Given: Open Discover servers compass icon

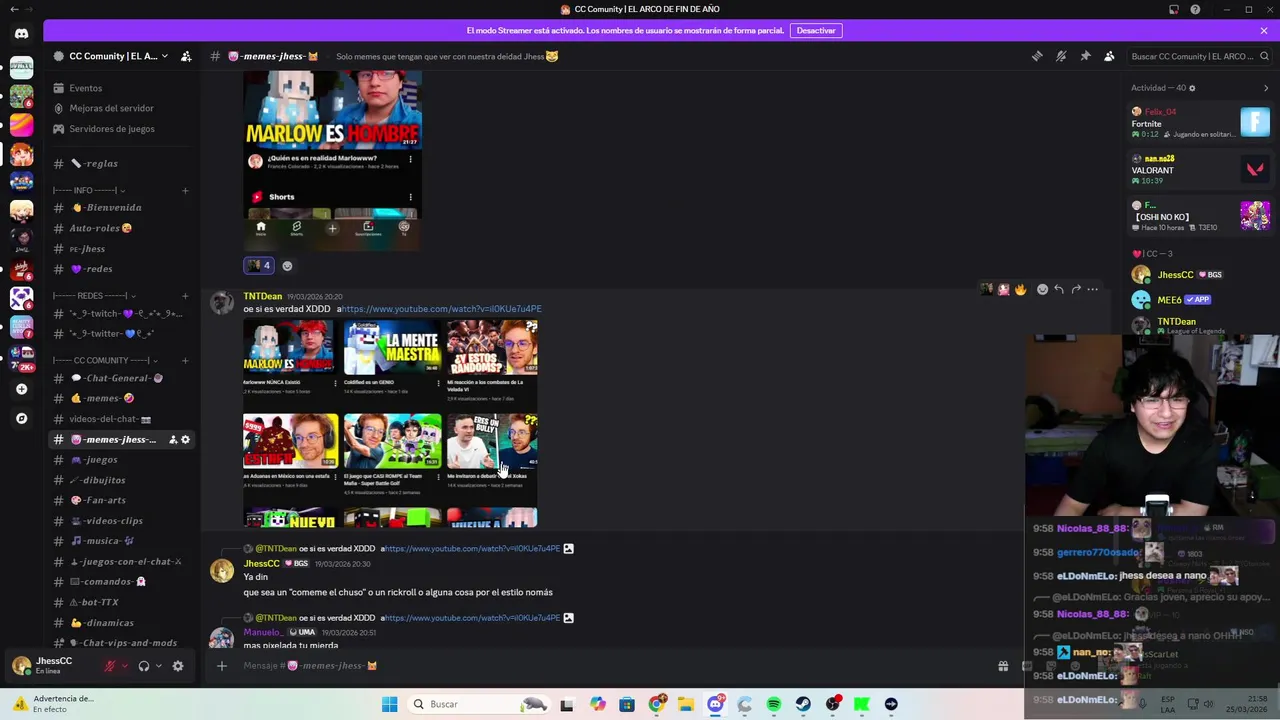Looking at the screenshot, I should tap(21, 418).
